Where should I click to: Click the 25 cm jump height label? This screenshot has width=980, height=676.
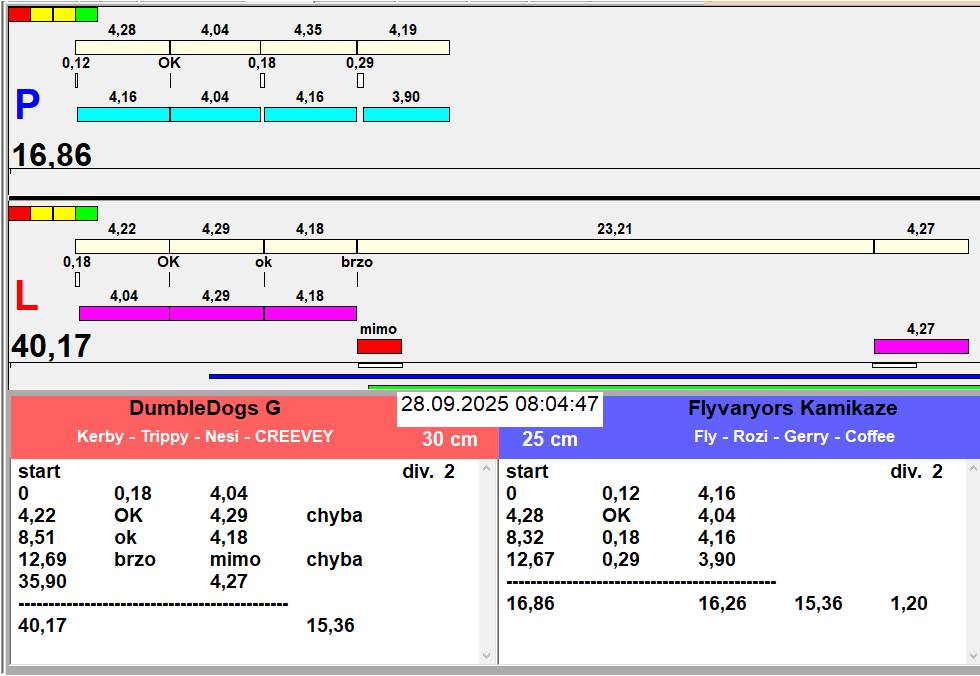(550, 439)
